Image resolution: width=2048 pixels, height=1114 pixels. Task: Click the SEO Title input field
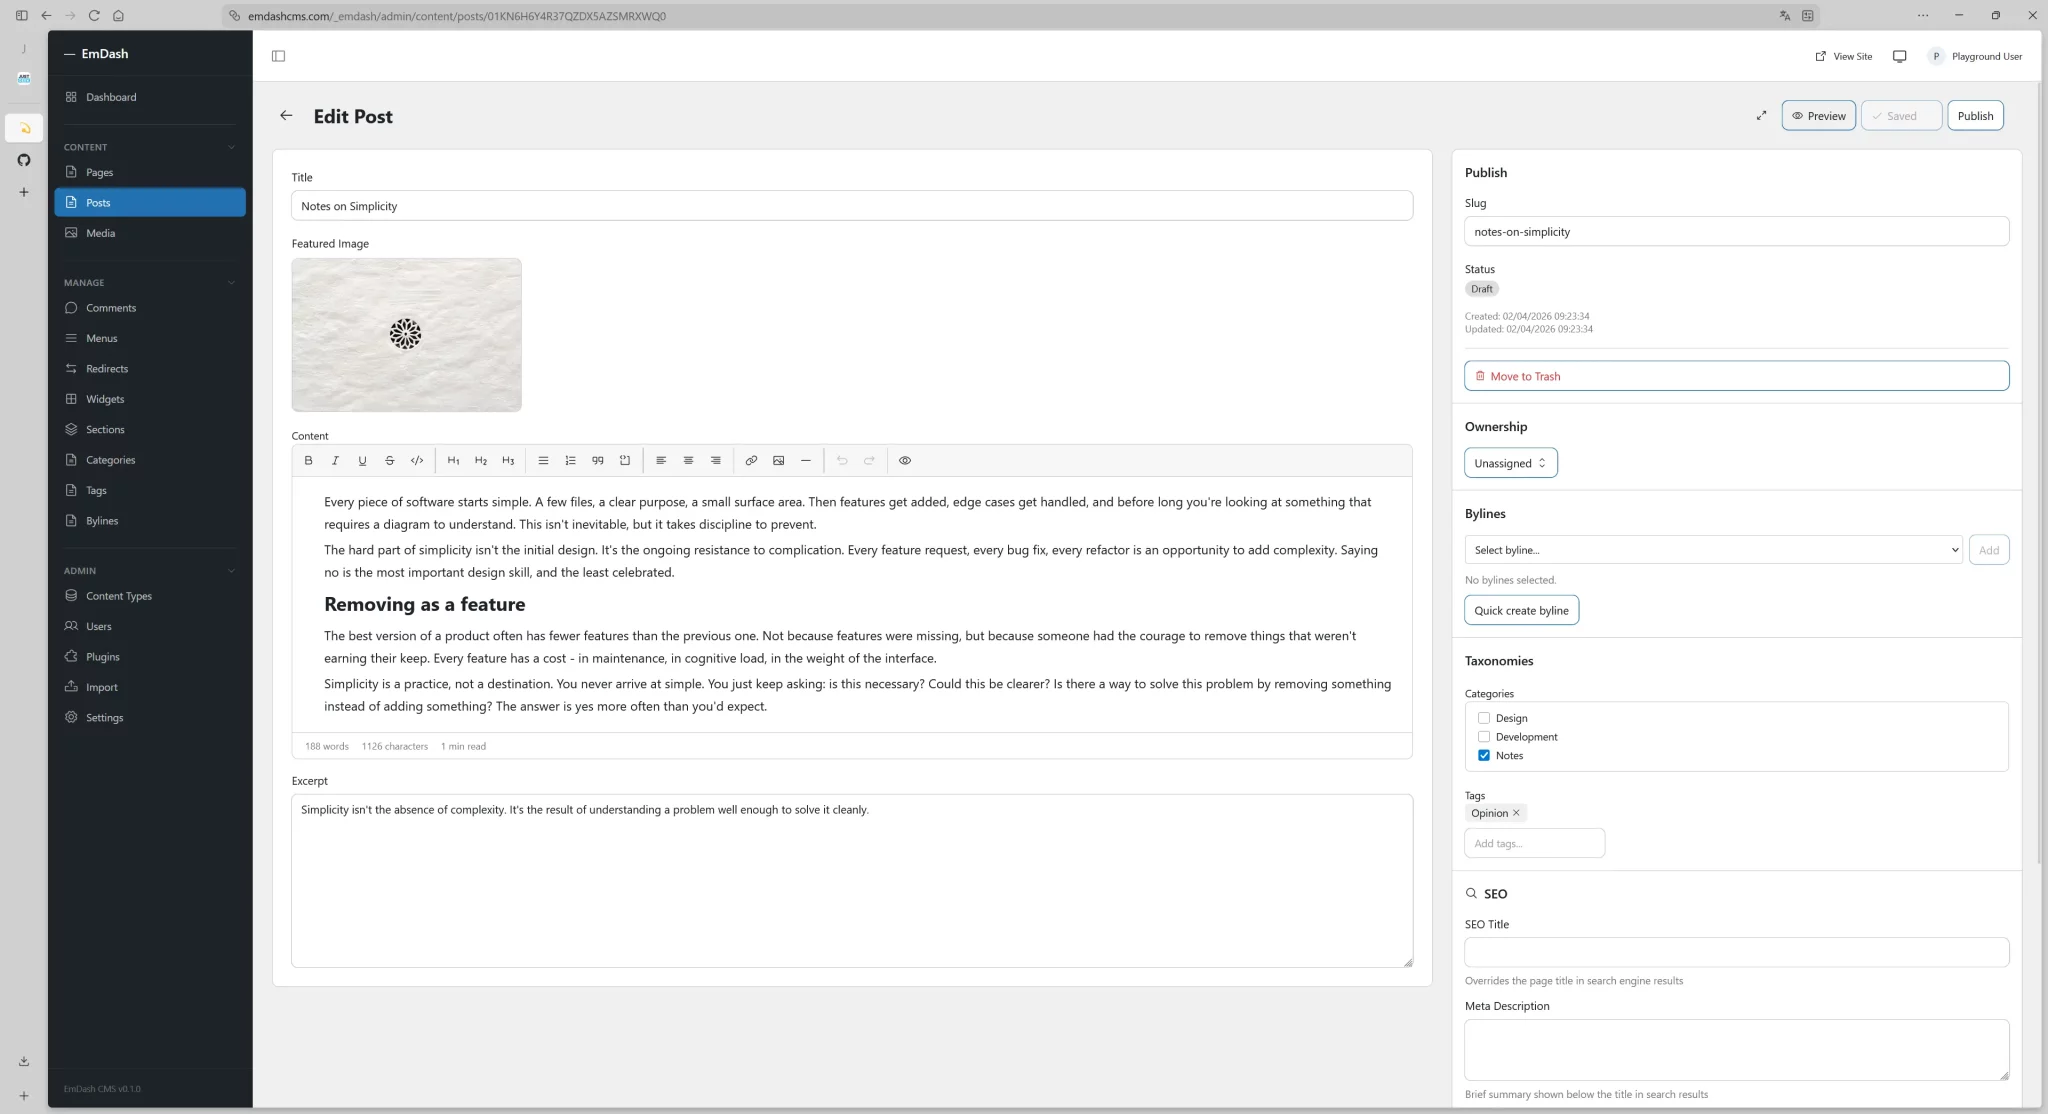click(1735, 952)
